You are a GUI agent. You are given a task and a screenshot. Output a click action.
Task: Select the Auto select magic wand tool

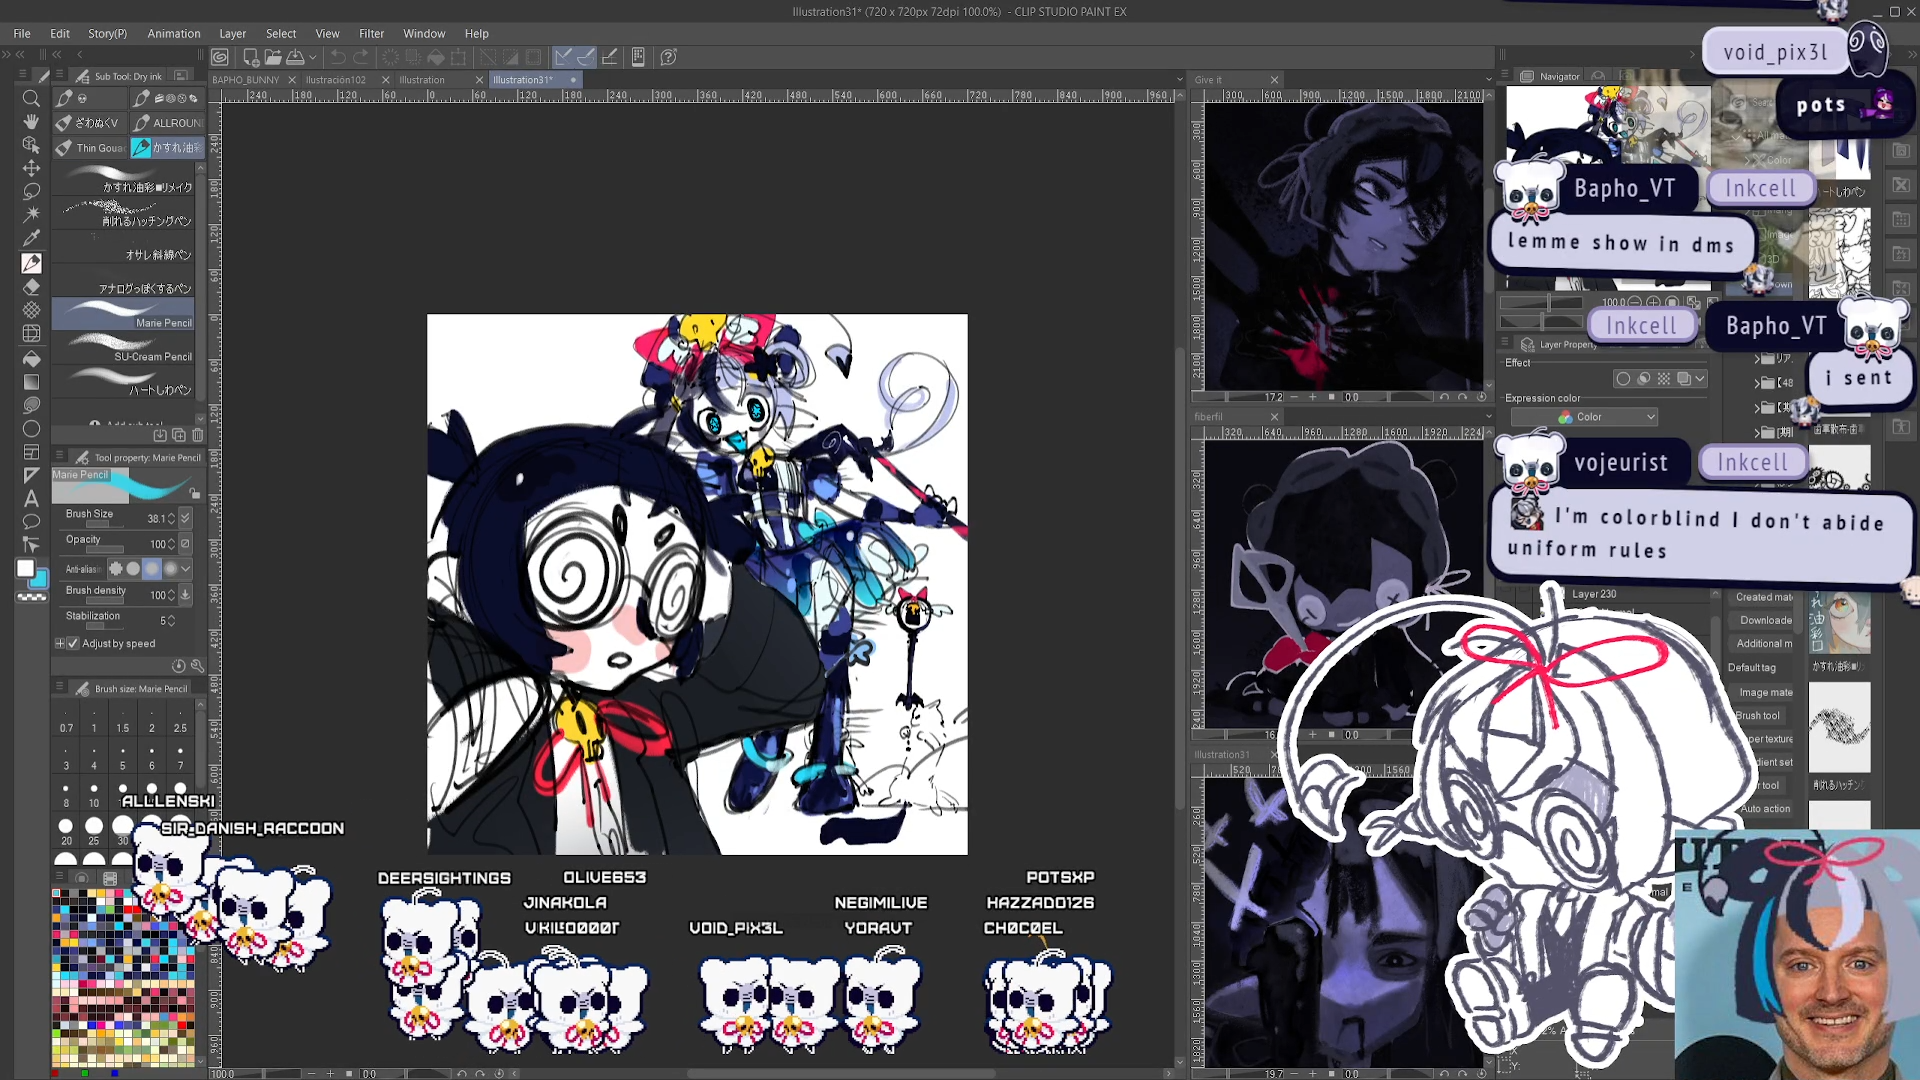coord(31,214)
